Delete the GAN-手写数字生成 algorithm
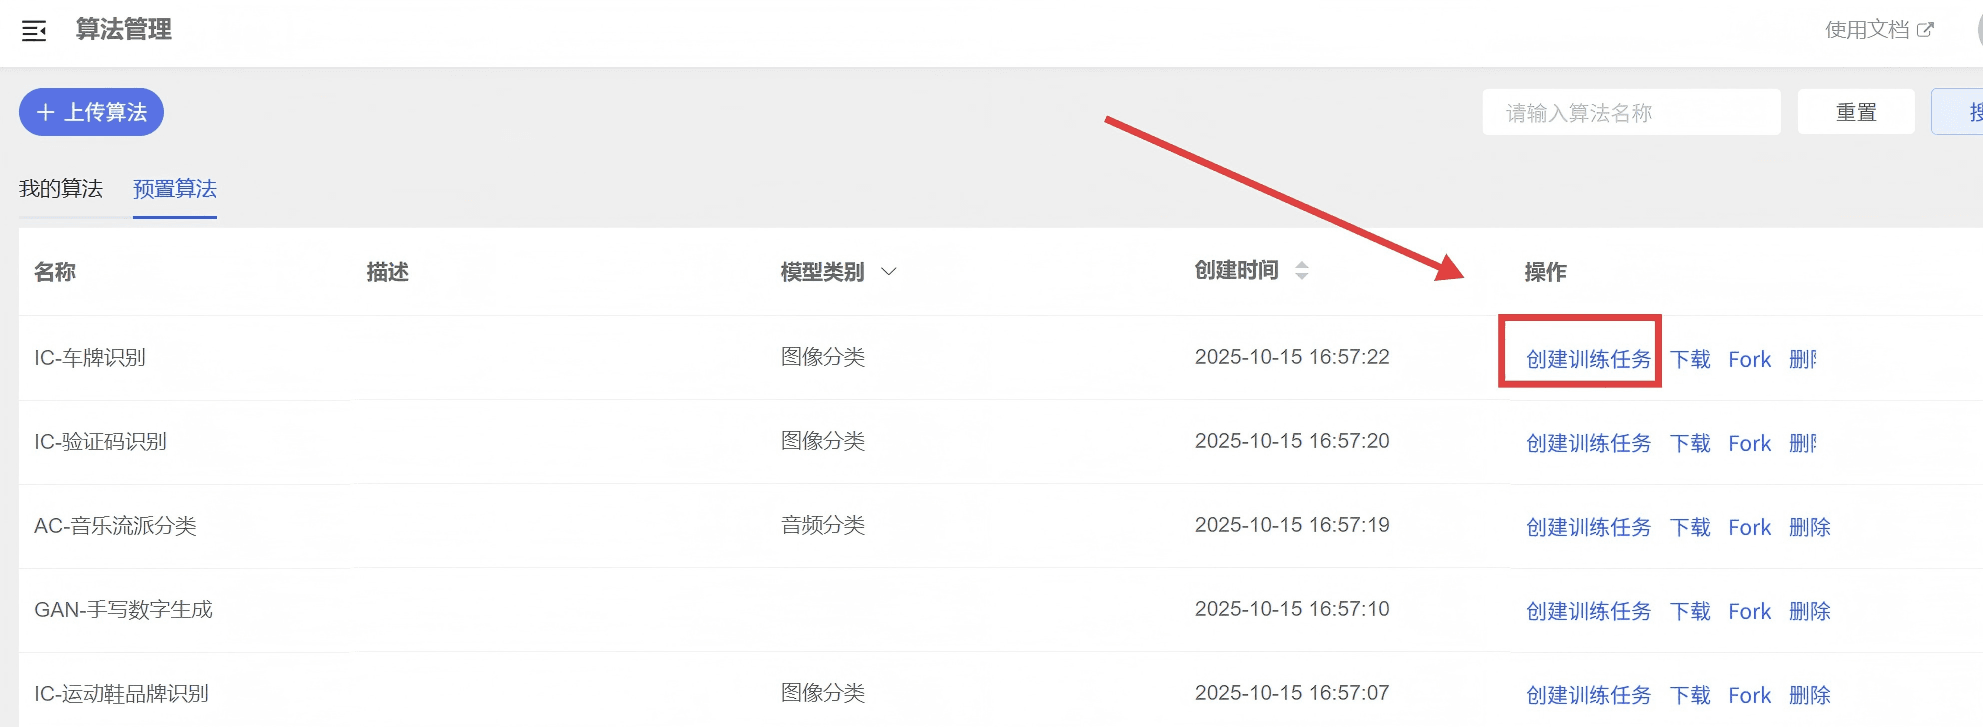The width and height of the screenshot is (1983, 727). click(x=1809, y=611)
